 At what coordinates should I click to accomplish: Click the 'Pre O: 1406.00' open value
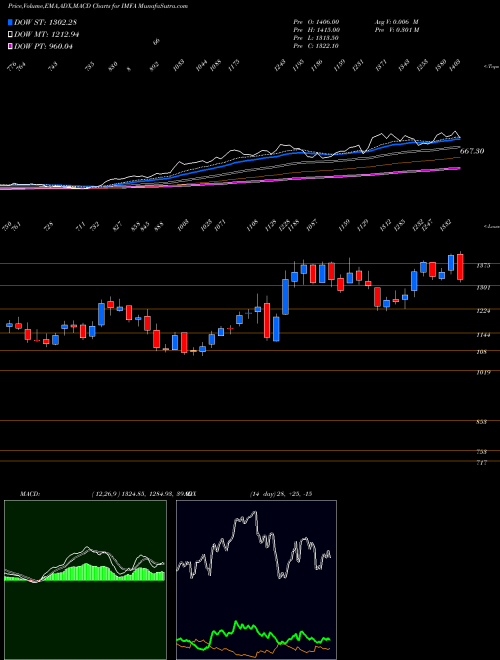click(x=316, y=22)
